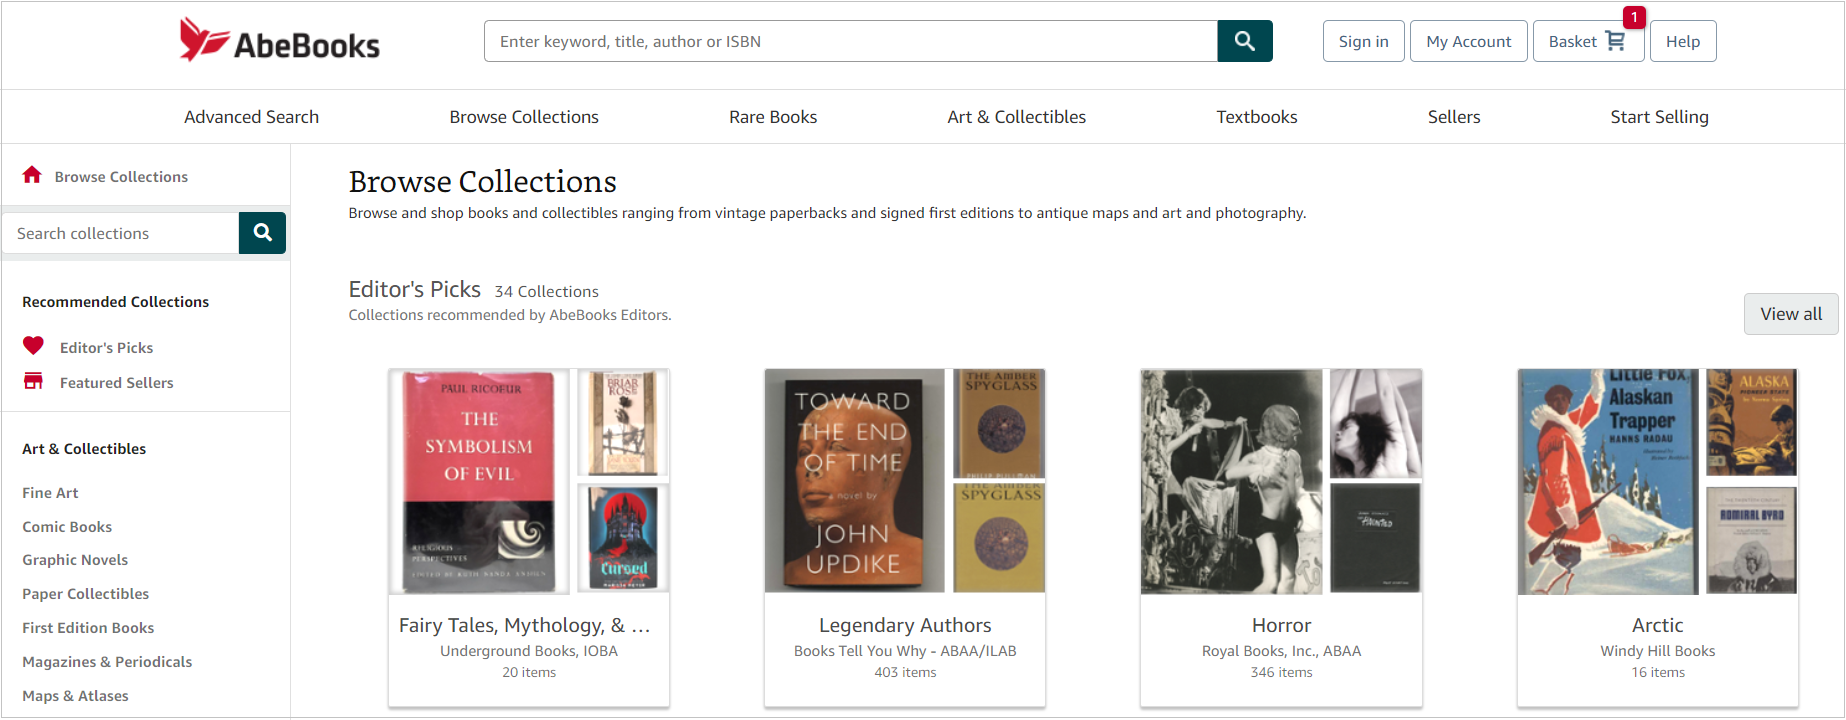Screen dimensions: 1846x720
Task: Click the Sign in button
Action: 1364,41
